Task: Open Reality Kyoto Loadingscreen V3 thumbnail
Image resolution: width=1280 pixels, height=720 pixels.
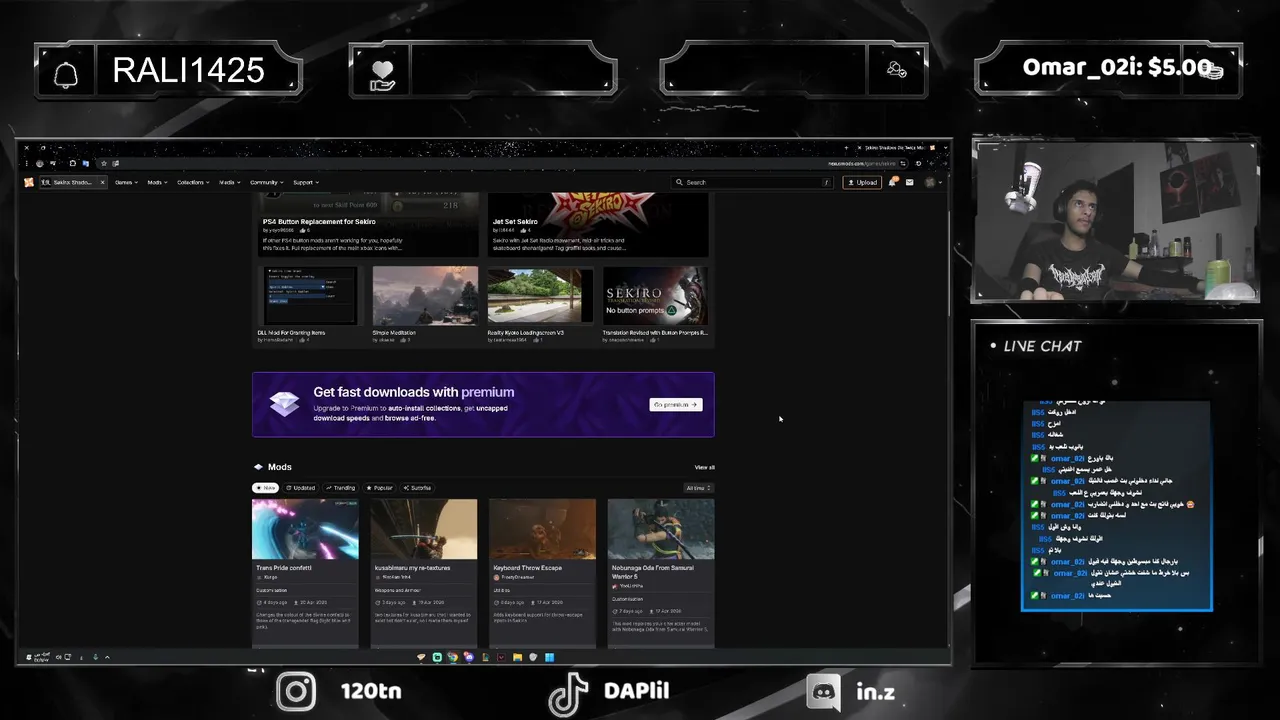Action: (540, 295)
